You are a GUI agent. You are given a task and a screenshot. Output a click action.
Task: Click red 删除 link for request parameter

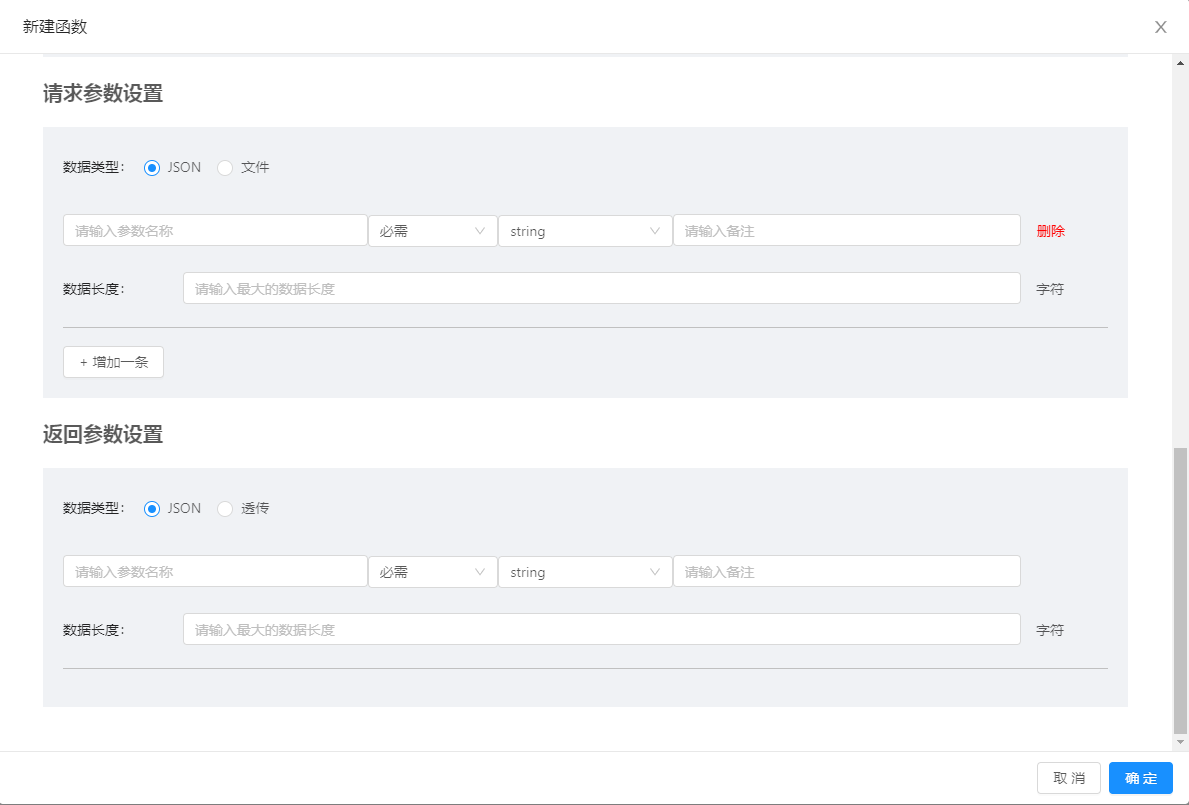tap(1050, 231)
